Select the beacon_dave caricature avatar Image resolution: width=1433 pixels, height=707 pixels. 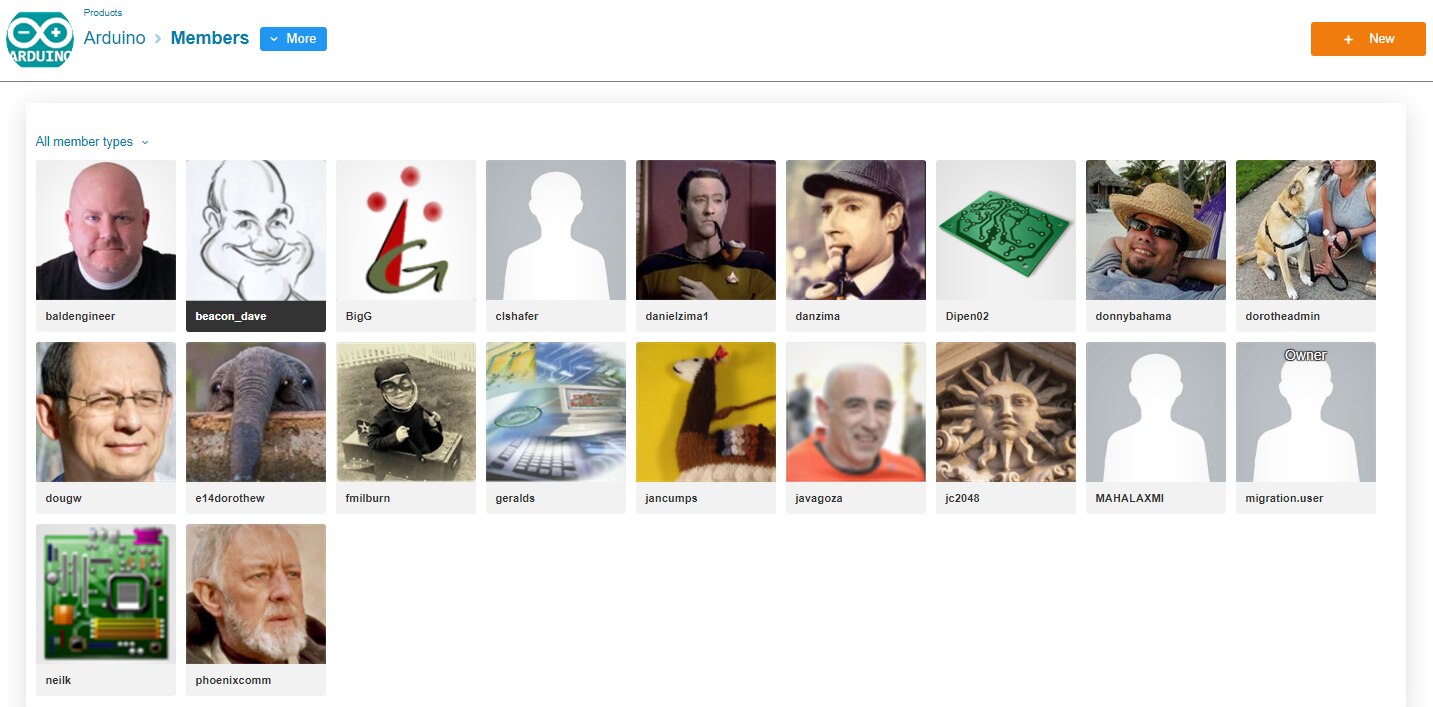[x=256, y=230]
